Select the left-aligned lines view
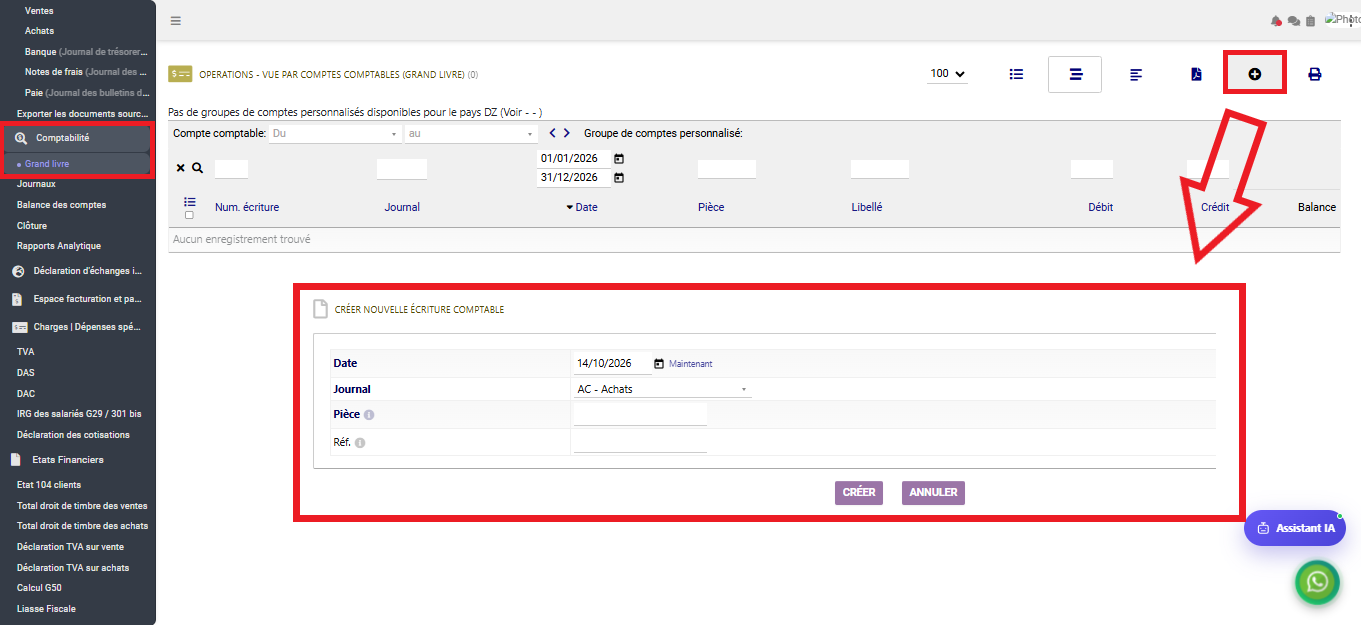The image size is (1361, 625). point(1136,74)
